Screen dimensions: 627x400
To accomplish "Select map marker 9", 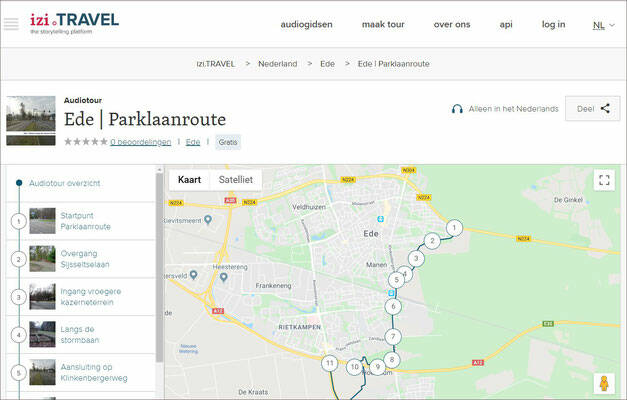I will click(x=377, y=367).
